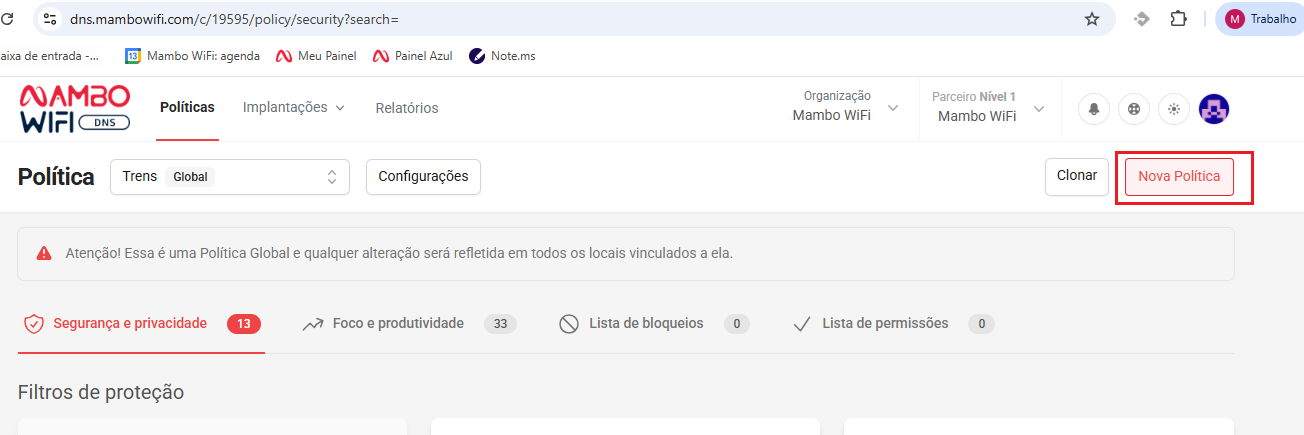Click the Nova Política button
The height and width of the screenshot is (435, 1304).
click(1179, 177)
